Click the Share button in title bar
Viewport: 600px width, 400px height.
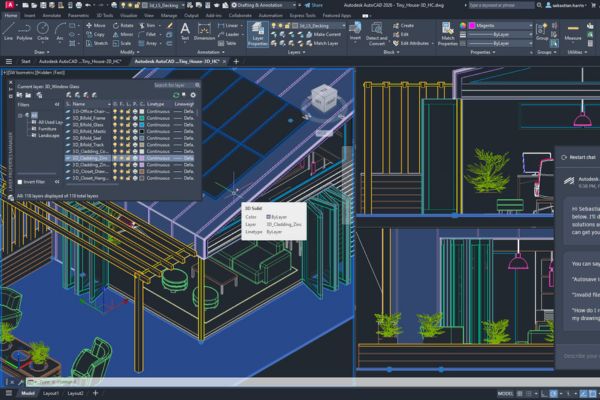[x=314, y=5]
